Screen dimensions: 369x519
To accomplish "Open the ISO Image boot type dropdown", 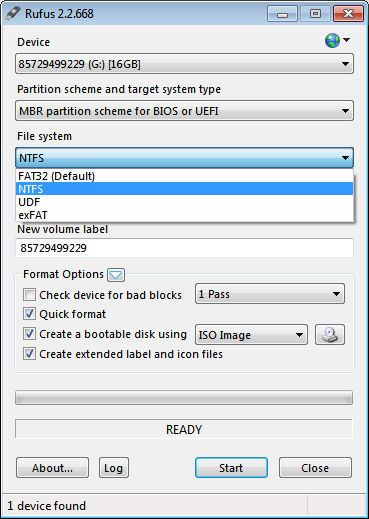I will pyautogui.click(x=251, y=335).
